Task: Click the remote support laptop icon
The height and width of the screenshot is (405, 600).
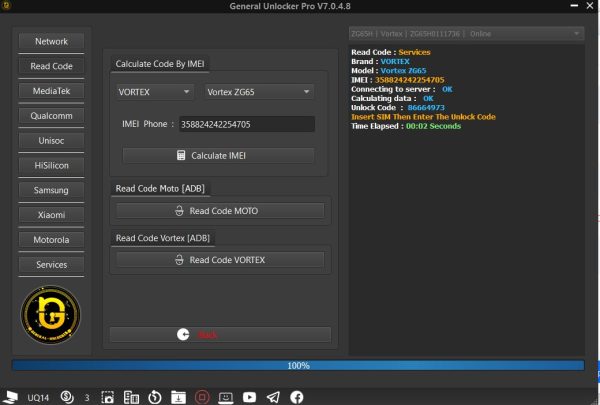Action: click(226, 398)
